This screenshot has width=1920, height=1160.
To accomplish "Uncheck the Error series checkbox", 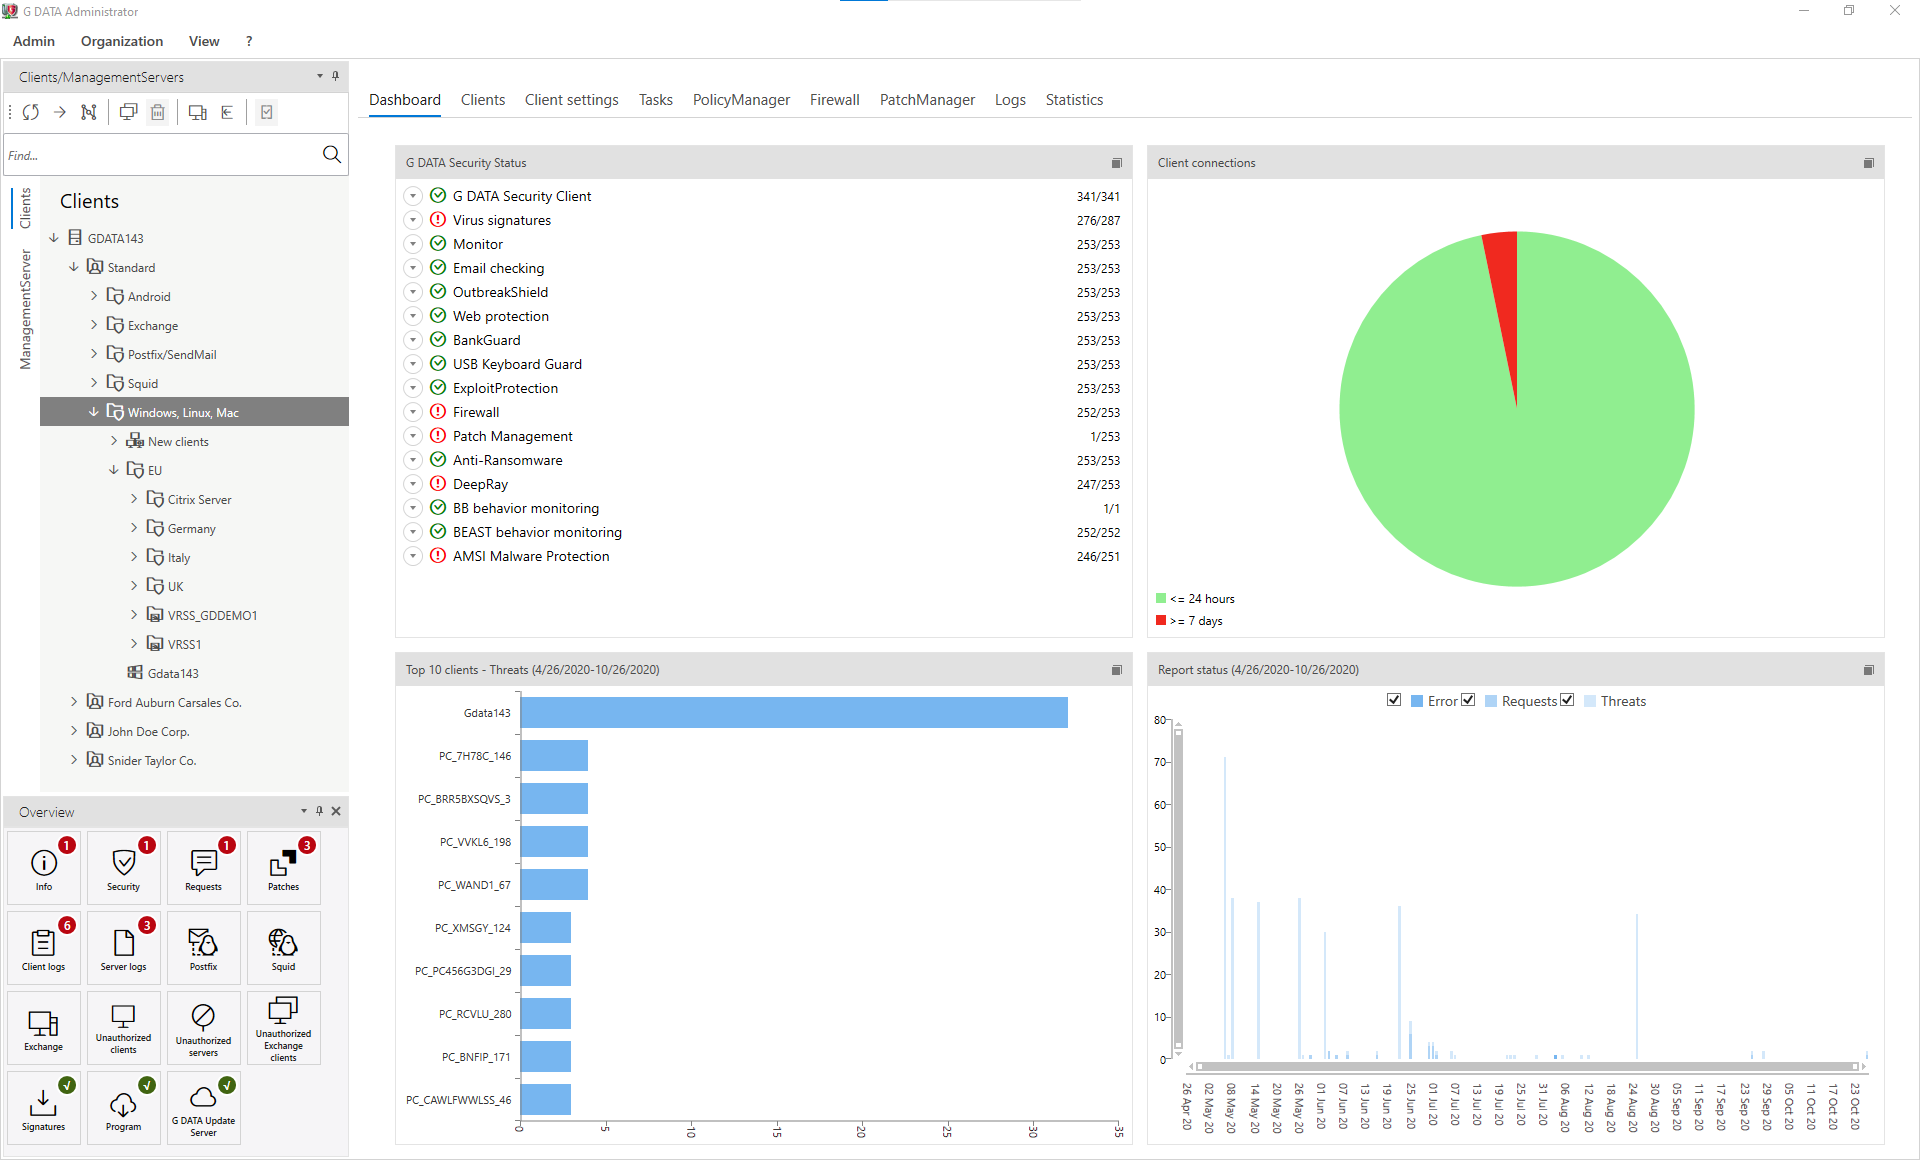I will 1394,700.
